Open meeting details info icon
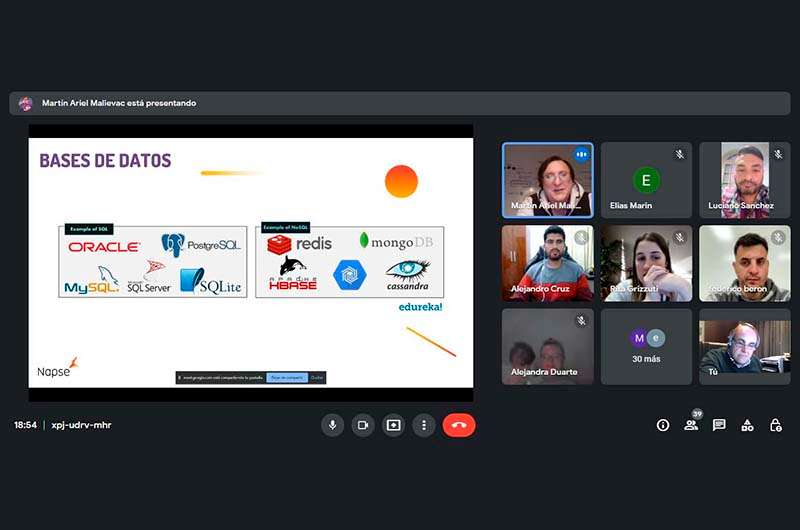800x530 pixels. click(x=663, y=425)
